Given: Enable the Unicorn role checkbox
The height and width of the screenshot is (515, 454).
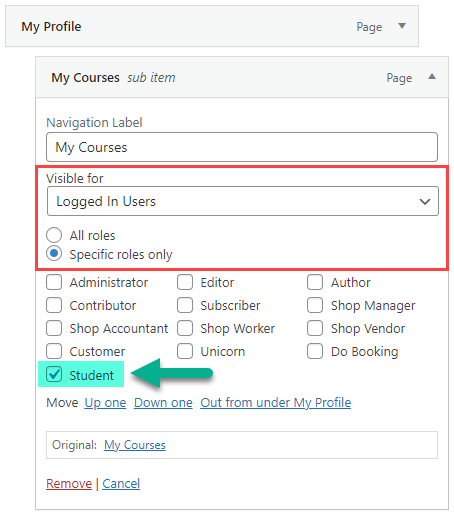Looking at the screenshot, I should [185, 351].
